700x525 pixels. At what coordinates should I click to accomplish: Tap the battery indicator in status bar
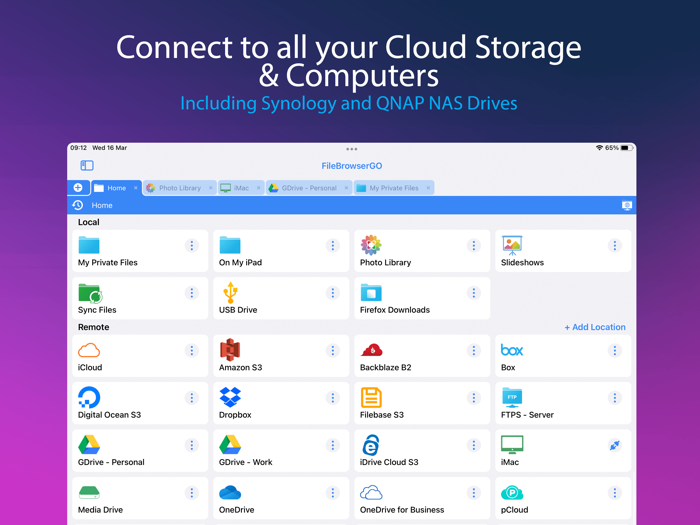(x=626, y=148)
